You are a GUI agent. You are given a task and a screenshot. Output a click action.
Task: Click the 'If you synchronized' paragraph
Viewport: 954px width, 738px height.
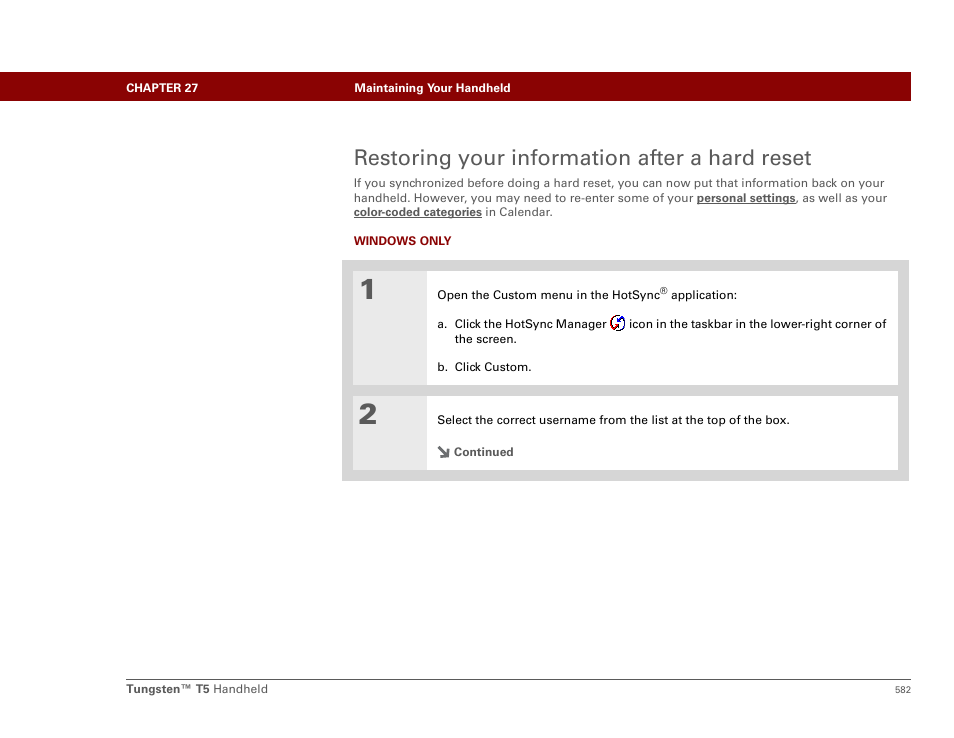click(x=620, y=198)
